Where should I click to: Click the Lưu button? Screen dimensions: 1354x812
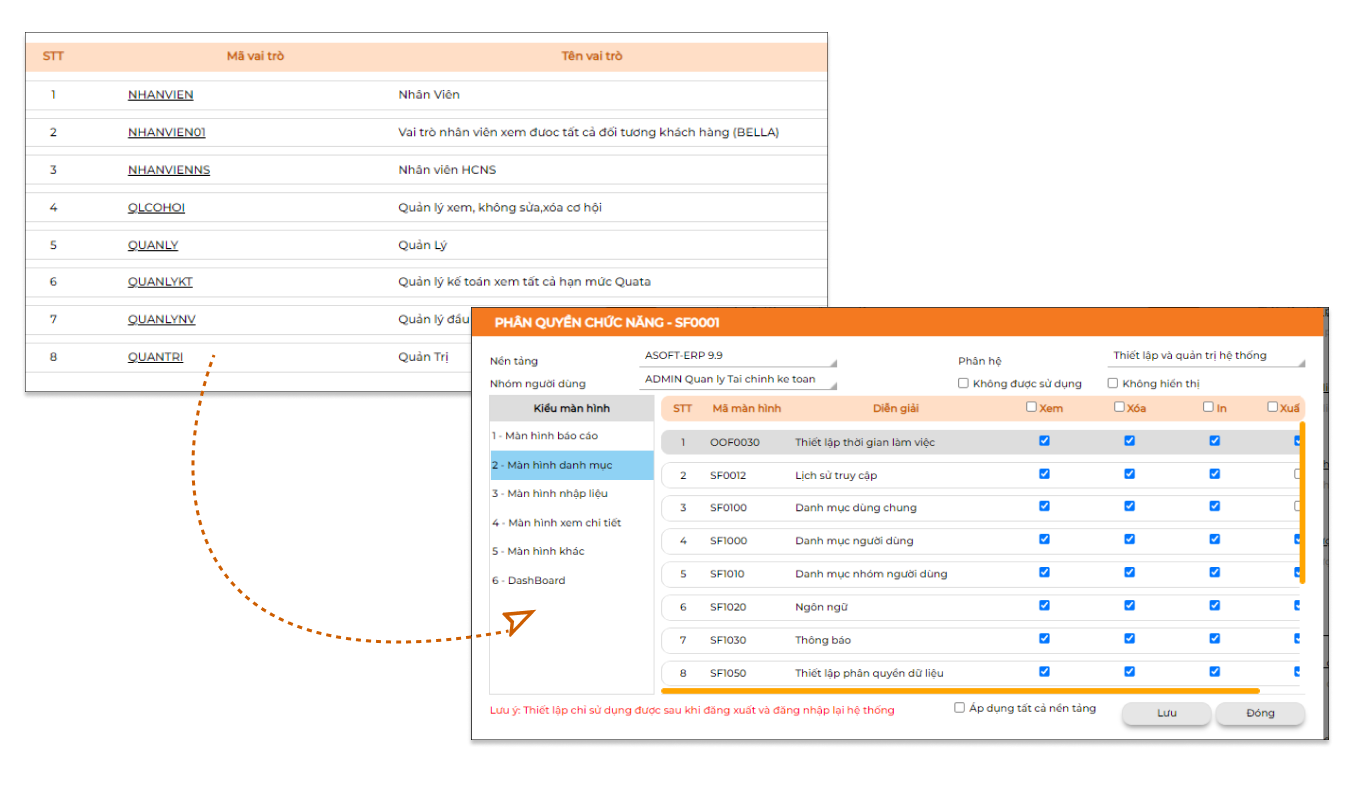(1166, 714)
